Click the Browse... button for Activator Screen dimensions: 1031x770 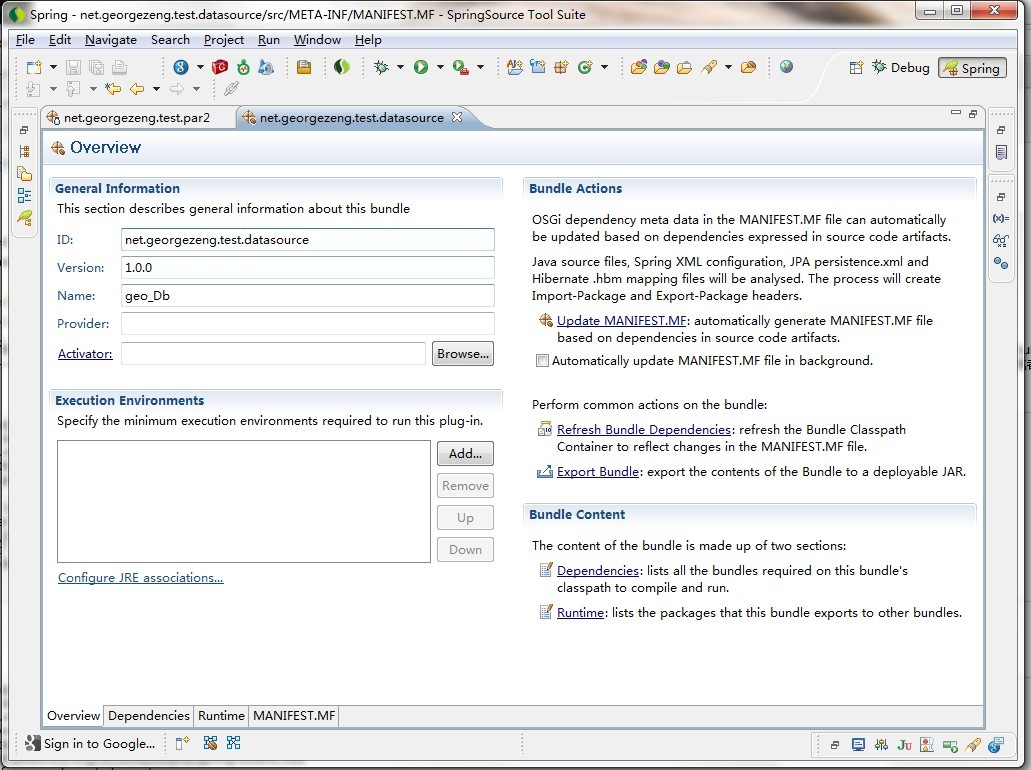tap(463, 354)
